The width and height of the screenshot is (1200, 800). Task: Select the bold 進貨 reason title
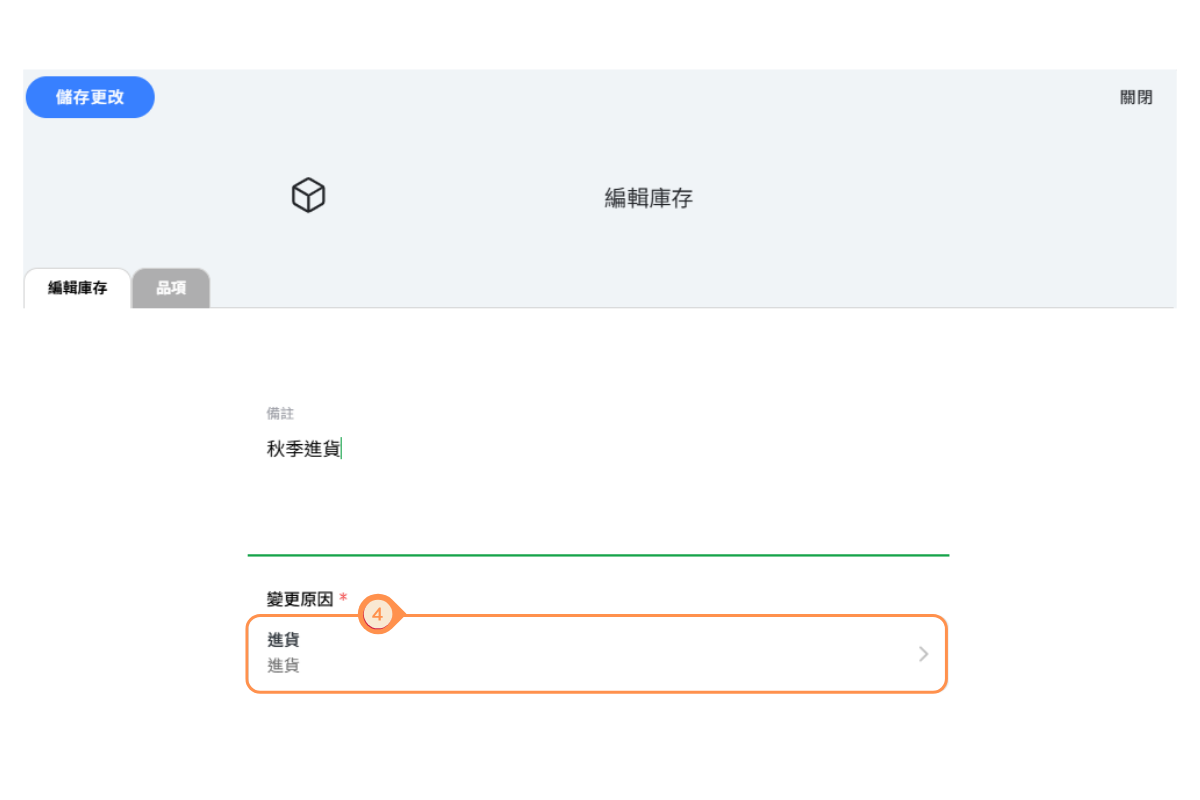283,640
